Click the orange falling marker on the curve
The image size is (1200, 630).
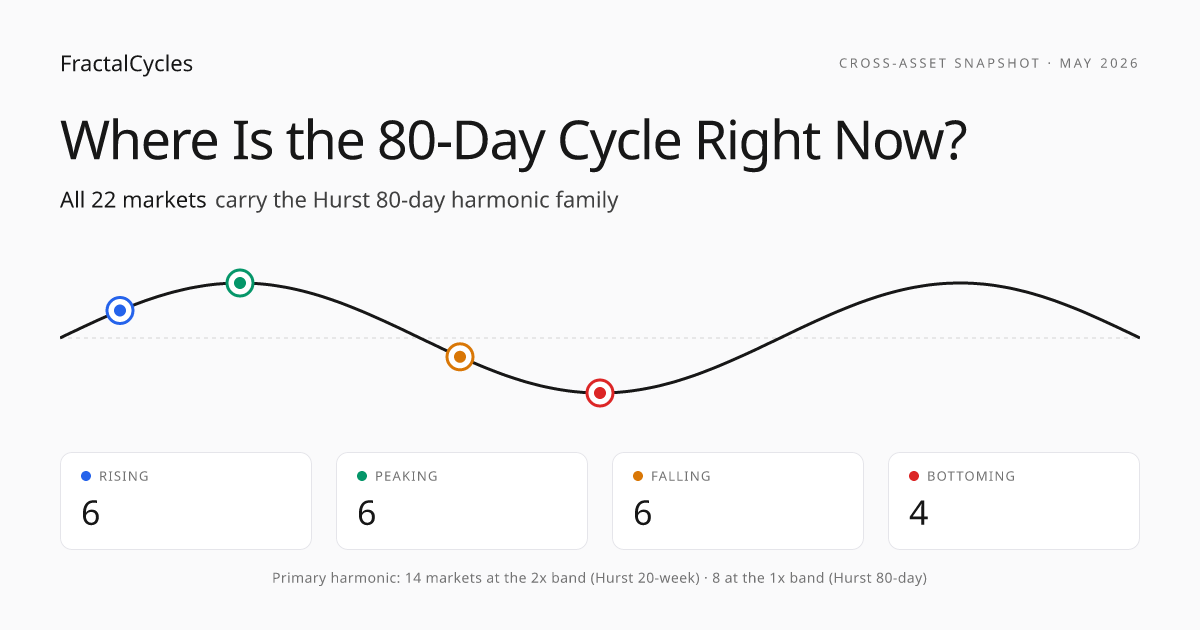tap(459, 356)
